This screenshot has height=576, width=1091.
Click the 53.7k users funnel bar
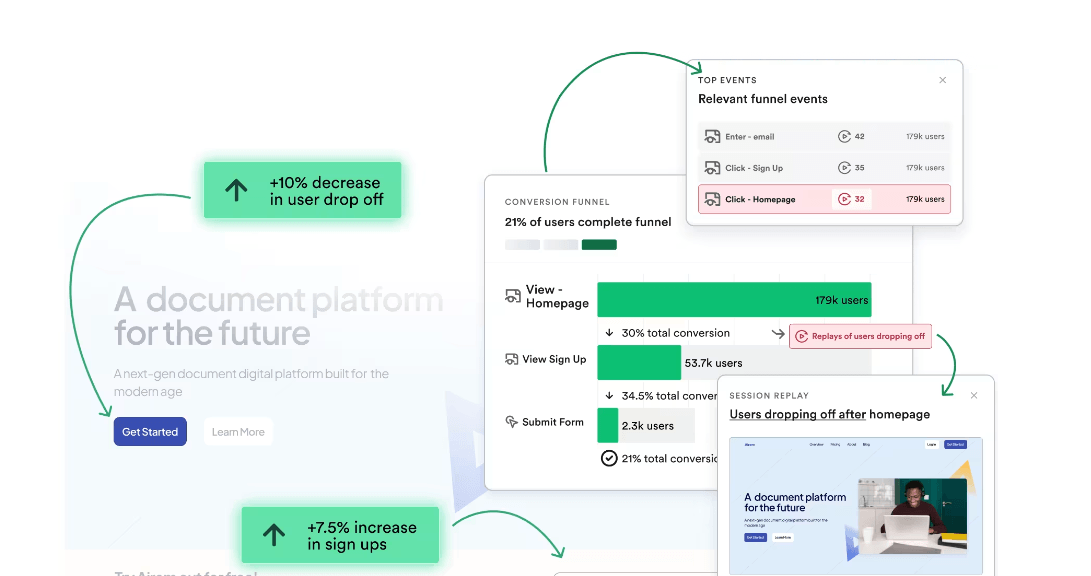(639, 362)
